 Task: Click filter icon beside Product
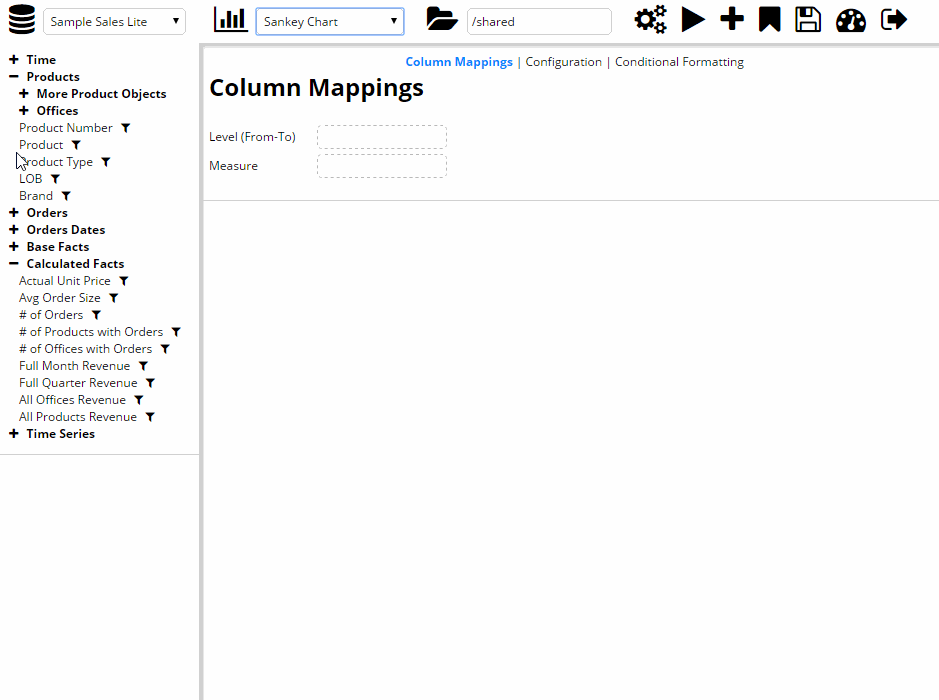pos(76,145)
